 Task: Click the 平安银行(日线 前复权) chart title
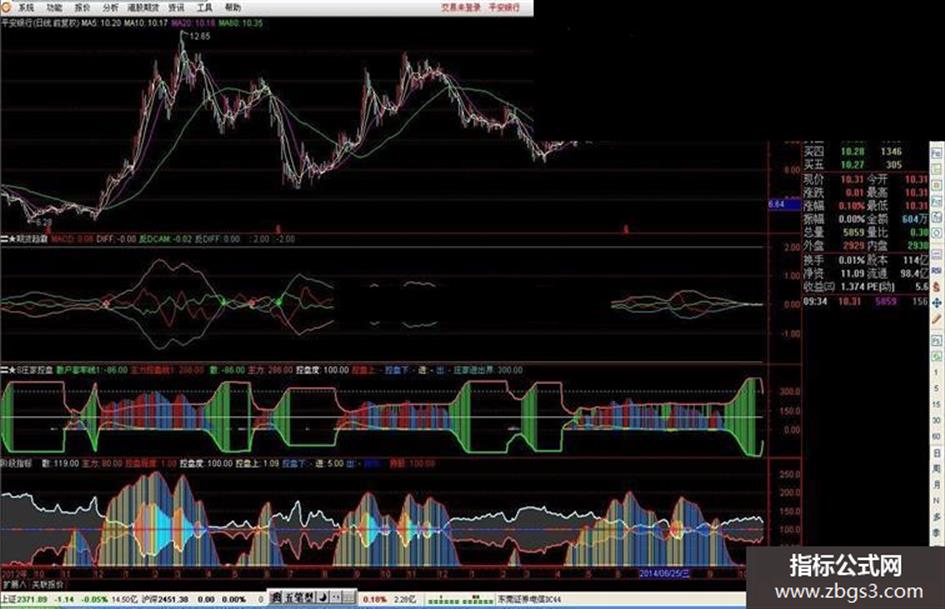(40, 23)
